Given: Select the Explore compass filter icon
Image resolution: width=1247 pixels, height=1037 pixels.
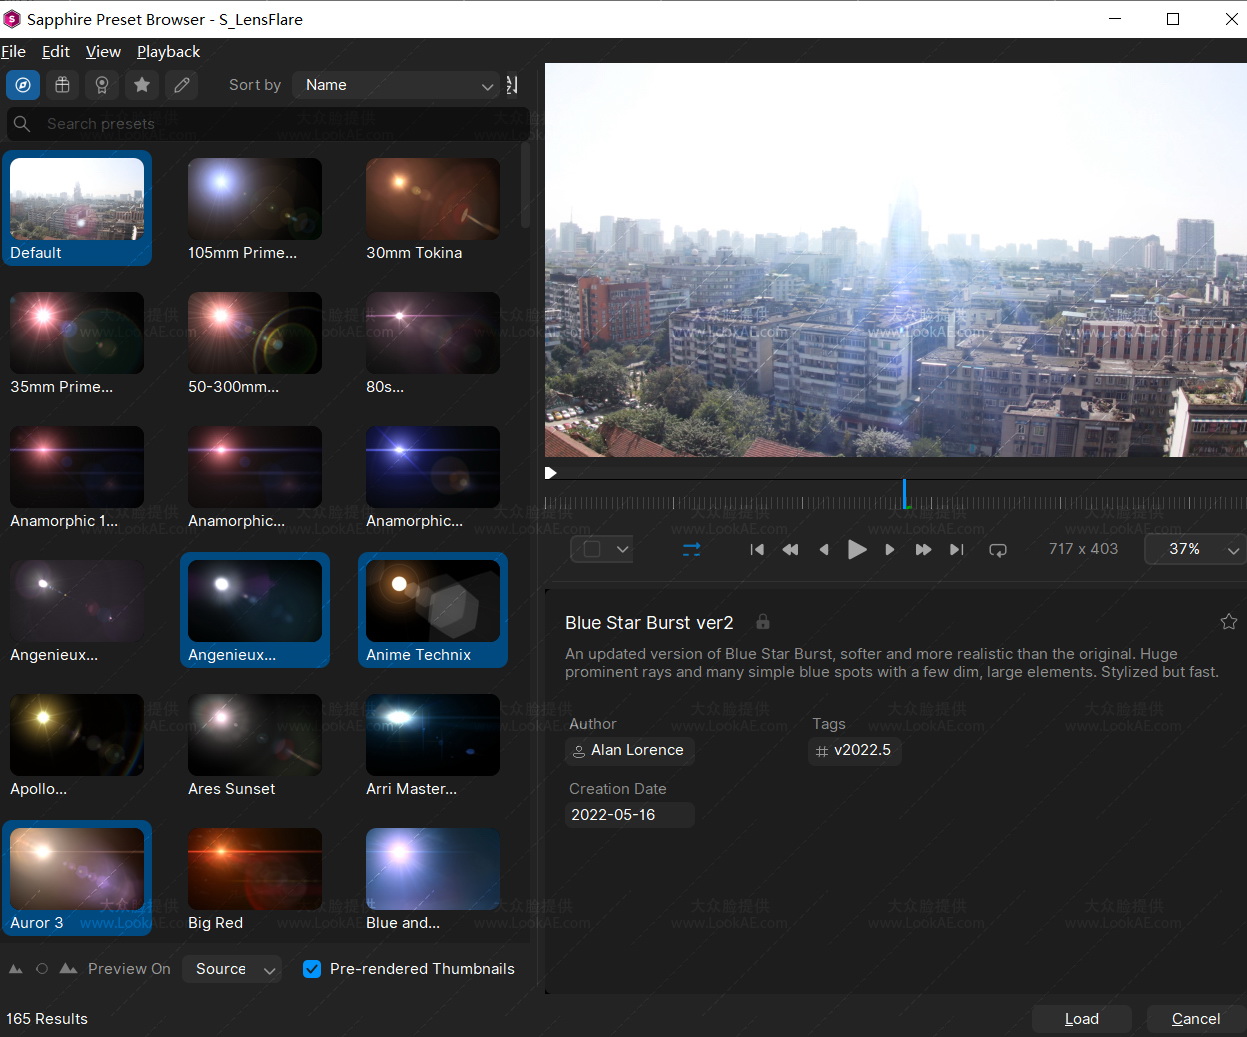Looking at the screenshot, I should point(23,85).
